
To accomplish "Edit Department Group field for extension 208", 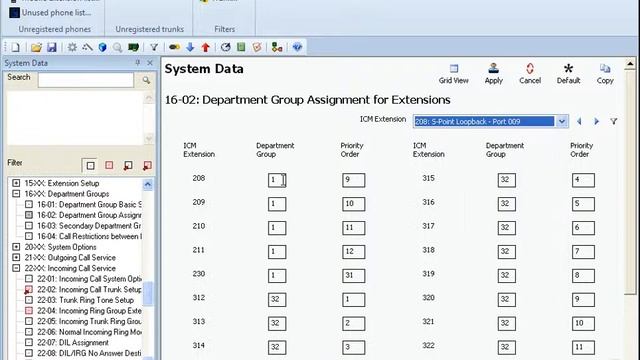I will pyautogui.click(x=277, y=180).
